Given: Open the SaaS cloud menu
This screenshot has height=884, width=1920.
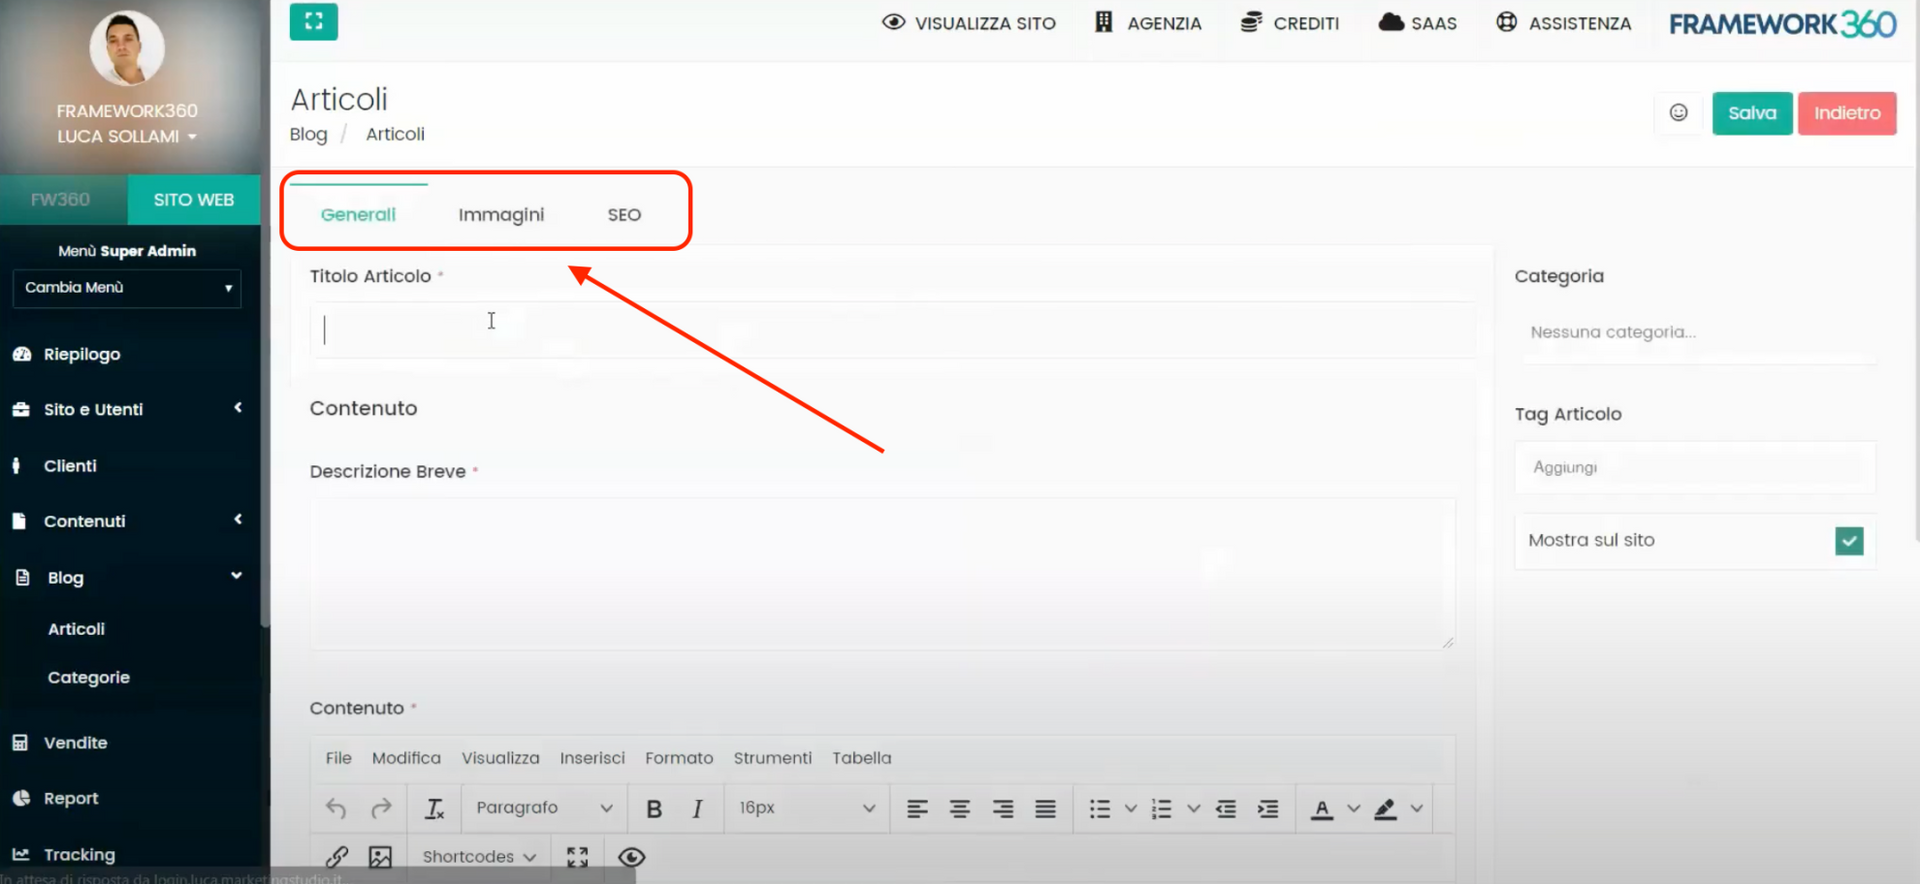Looking at the screenshot, I should (x=1418, y=23).
